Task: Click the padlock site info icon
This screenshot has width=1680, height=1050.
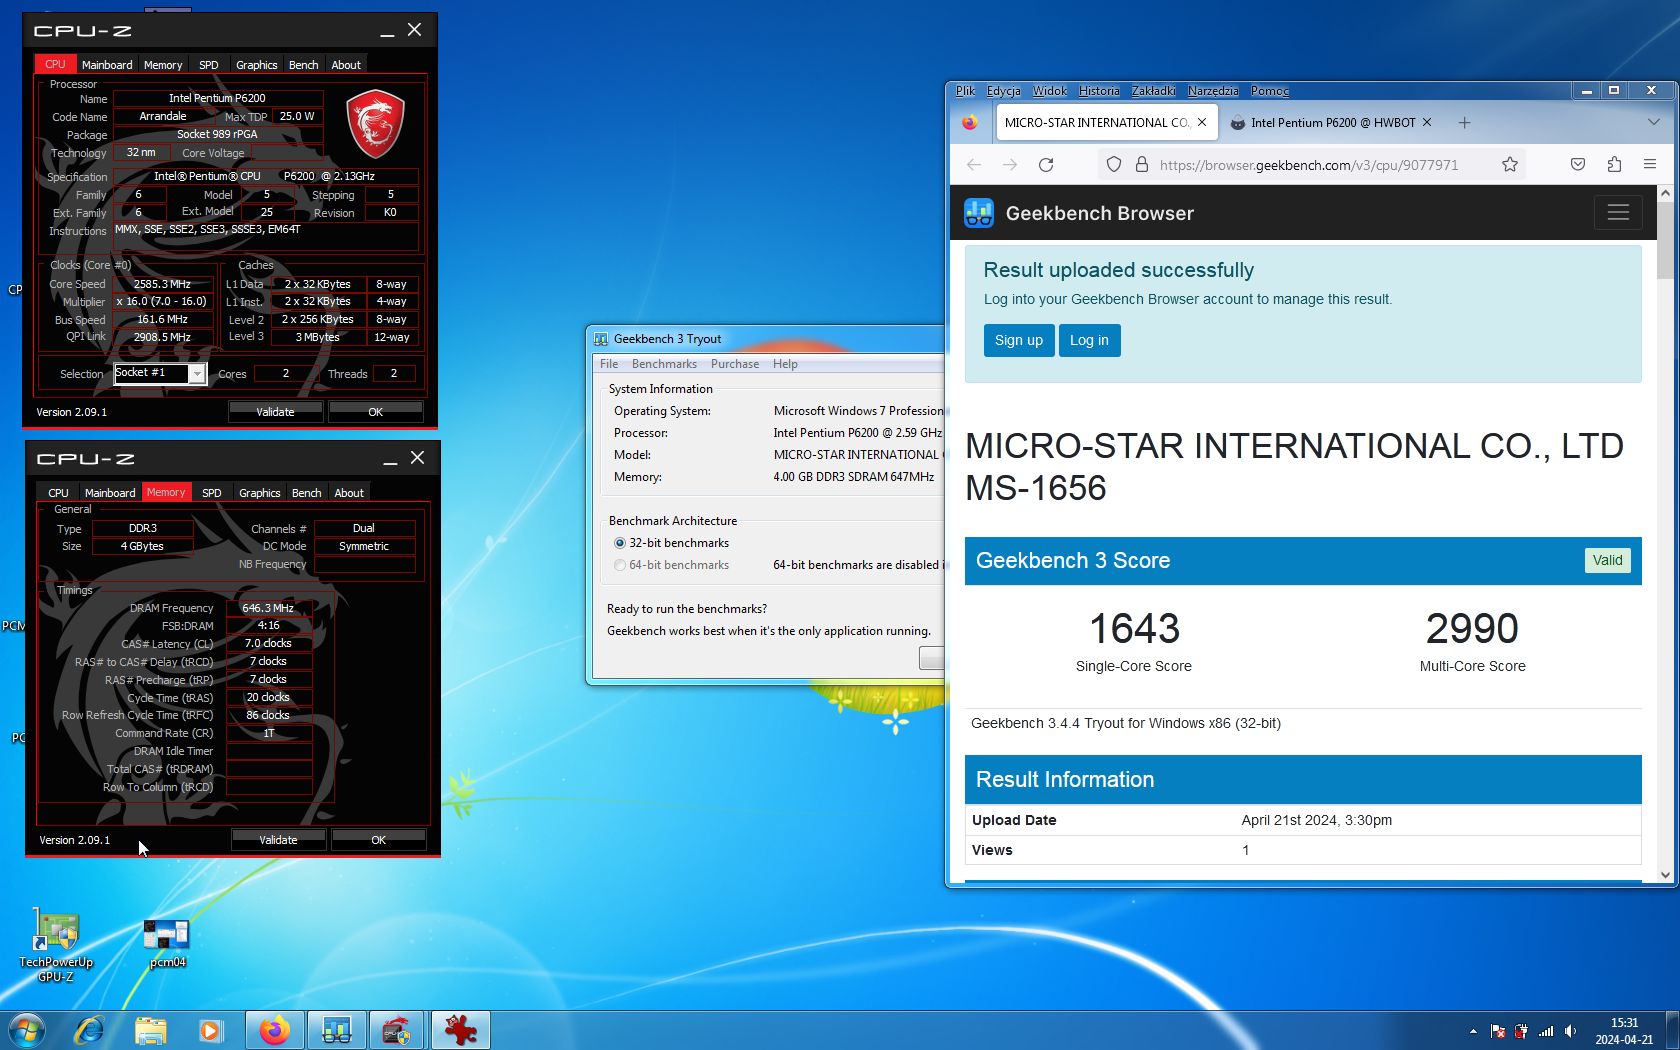Action: [x=1141, y=165]
